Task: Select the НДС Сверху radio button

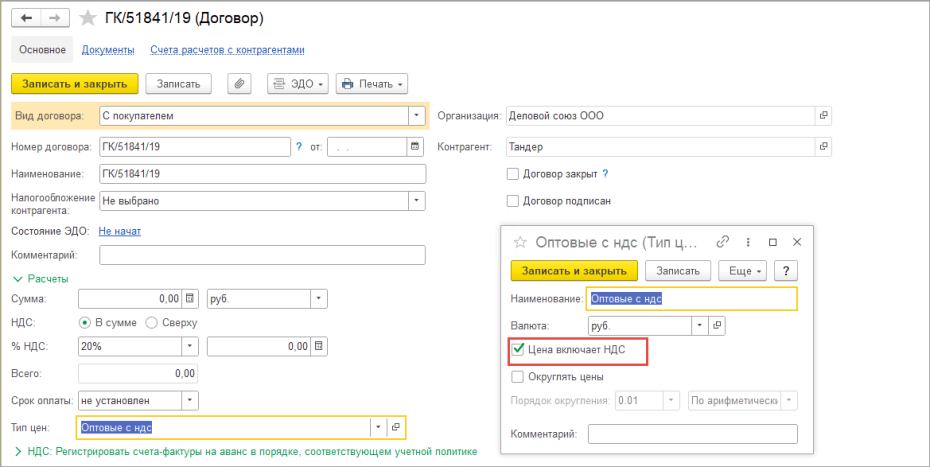Action: click(x=151, y=323)
